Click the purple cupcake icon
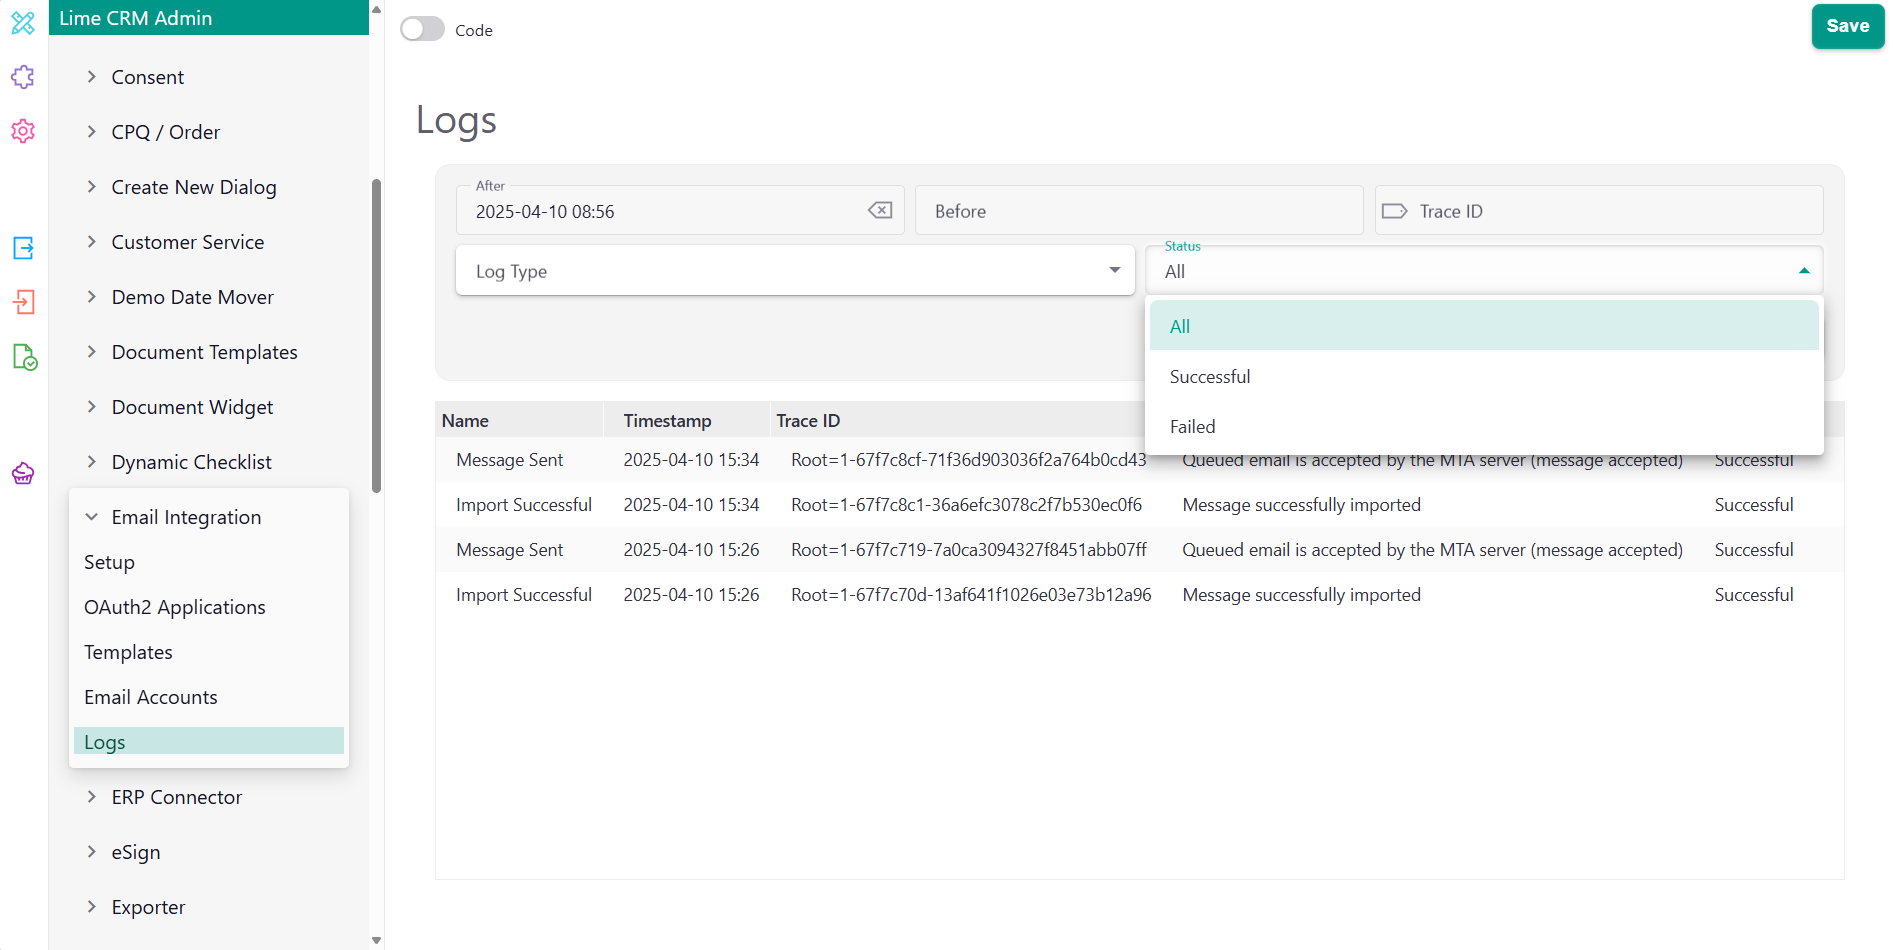Viewport: 1893px width, 950px height. pyautogui.click(x=23, y=473)
